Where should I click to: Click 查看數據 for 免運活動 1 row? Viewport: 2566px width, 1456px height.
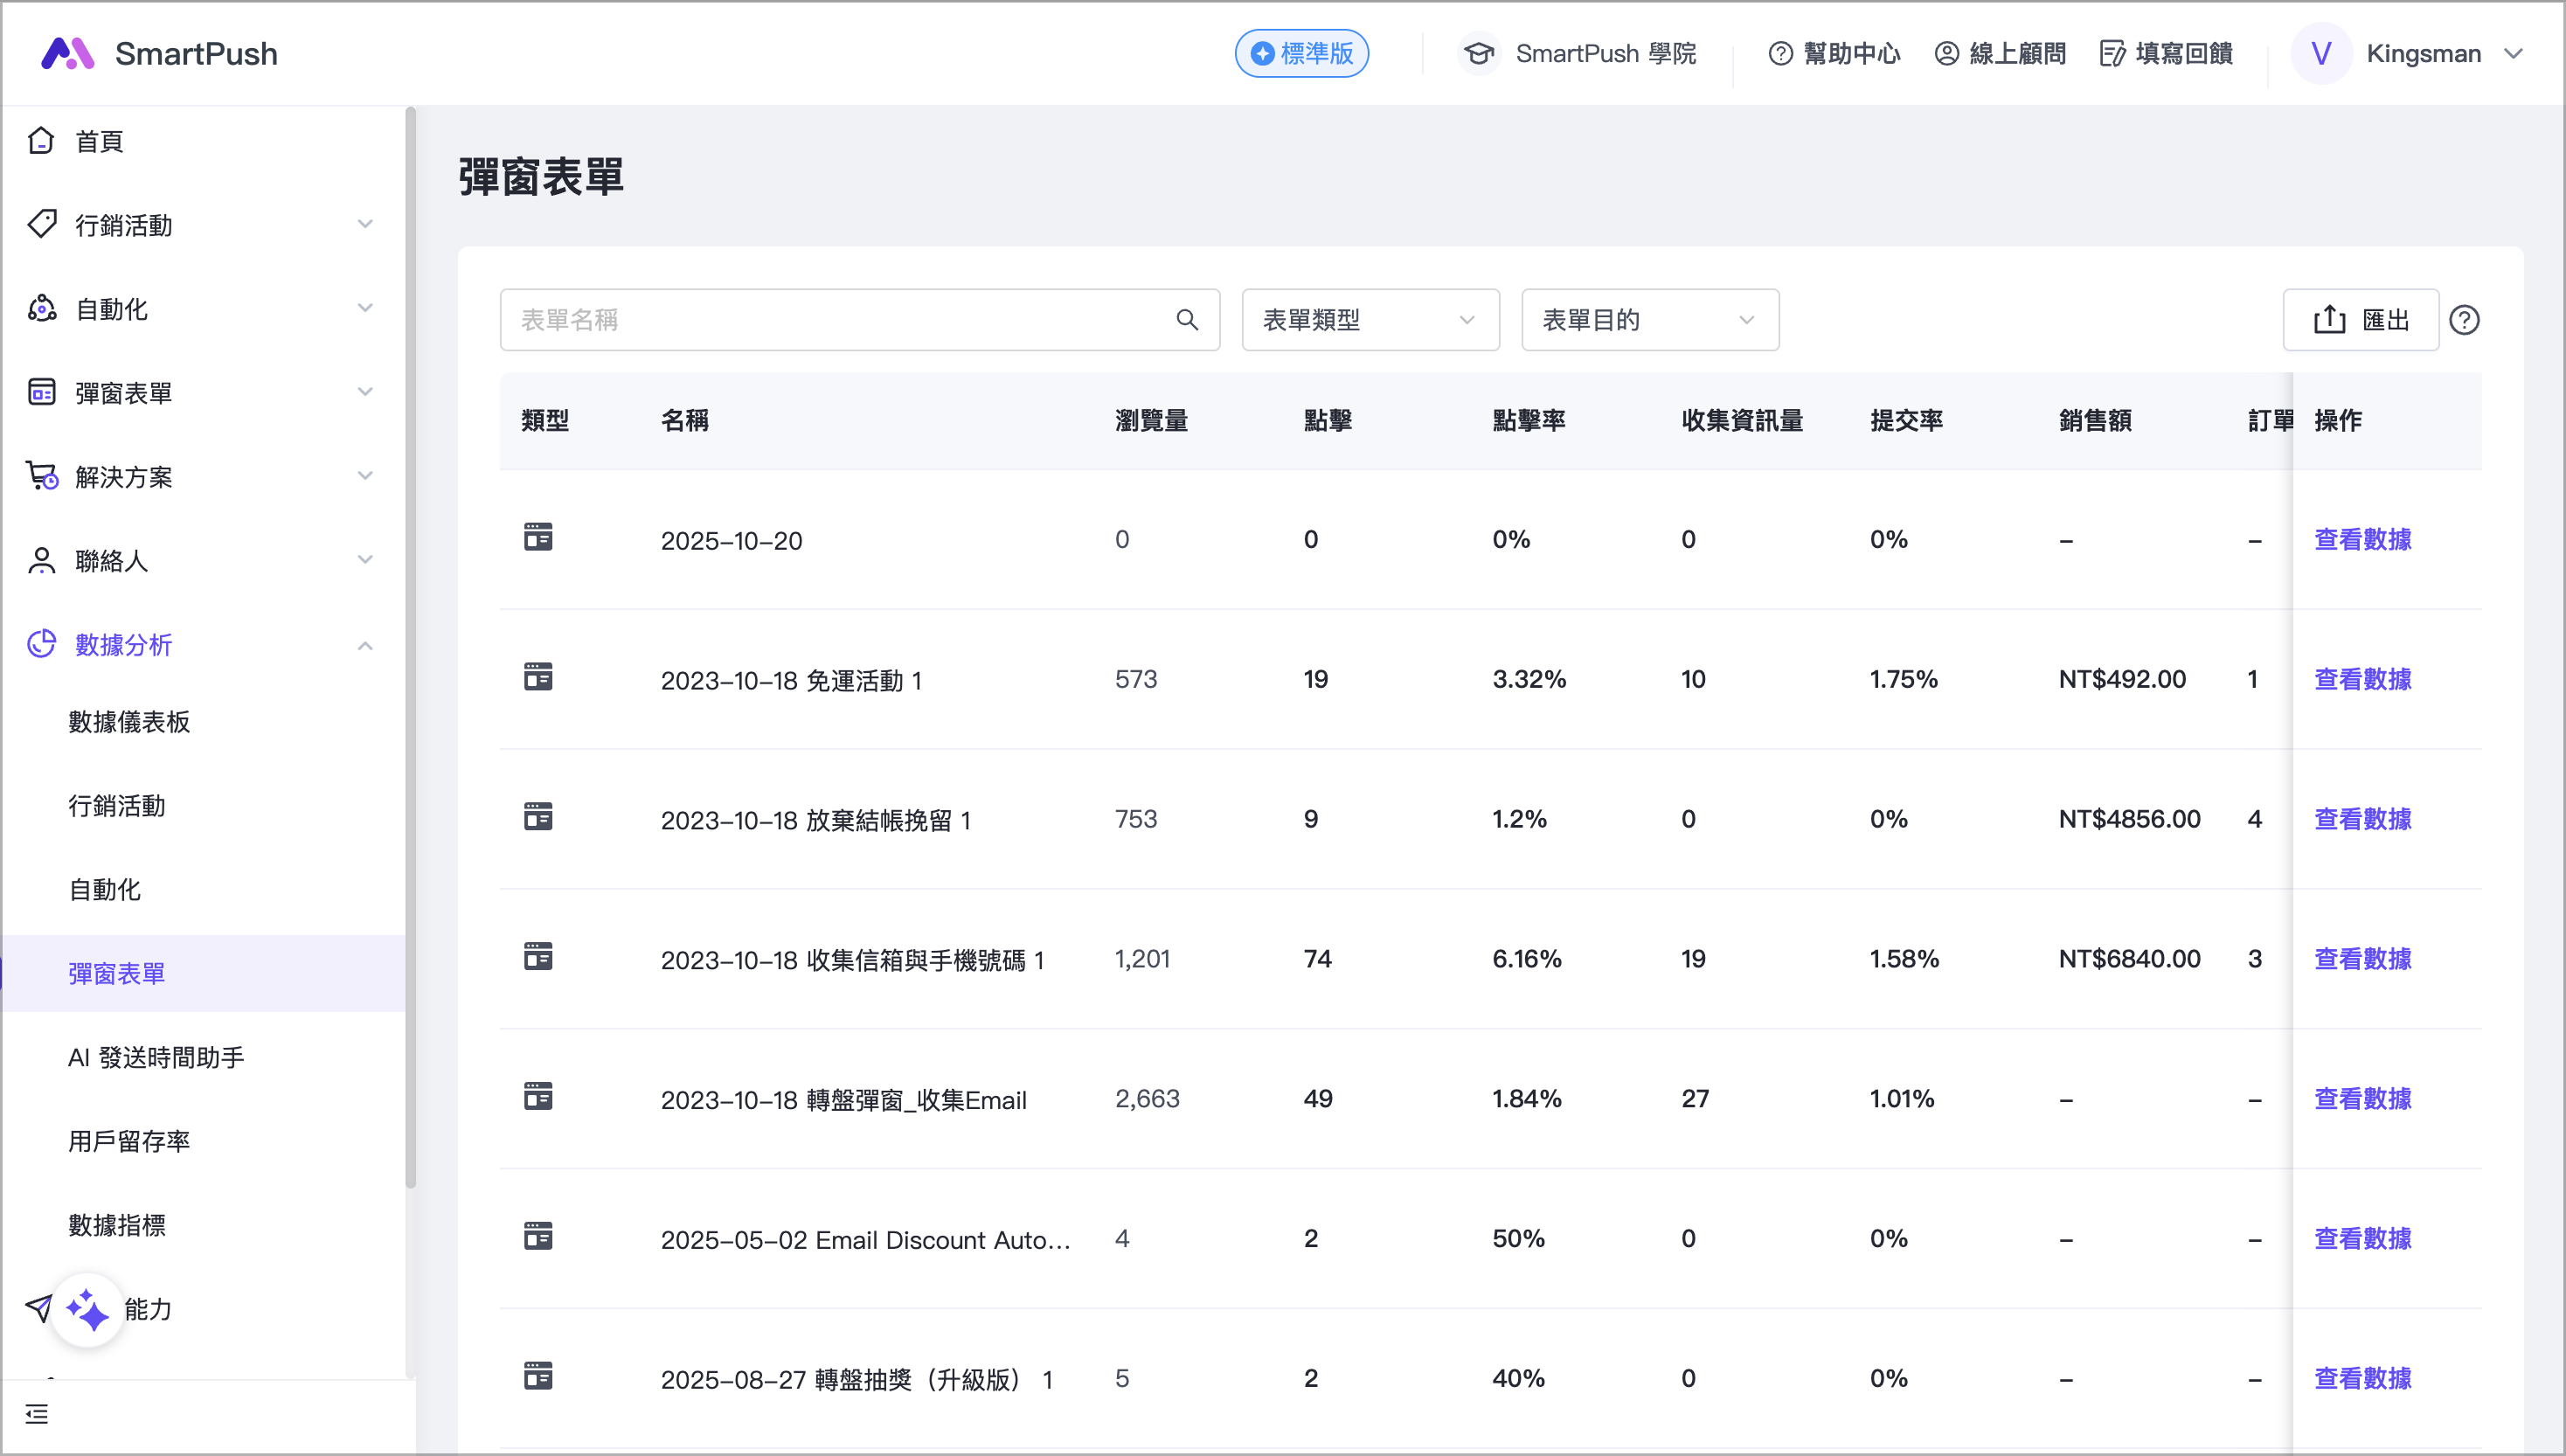2362,679
